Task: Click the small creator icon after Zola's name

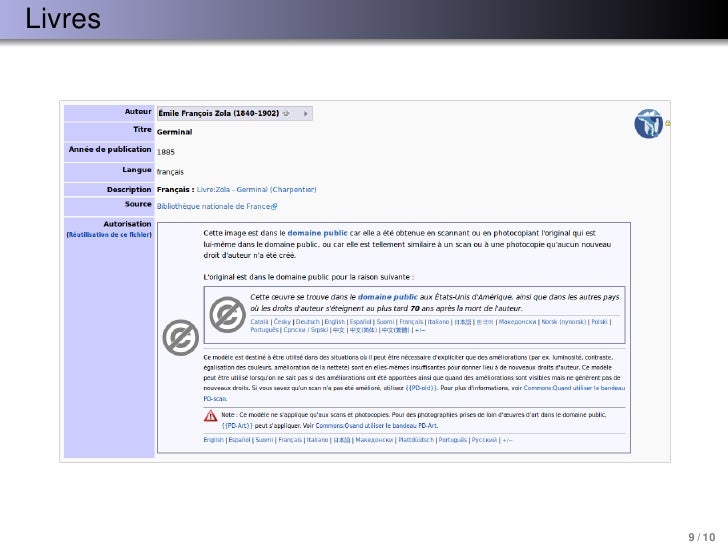Action: click(286, 113)
